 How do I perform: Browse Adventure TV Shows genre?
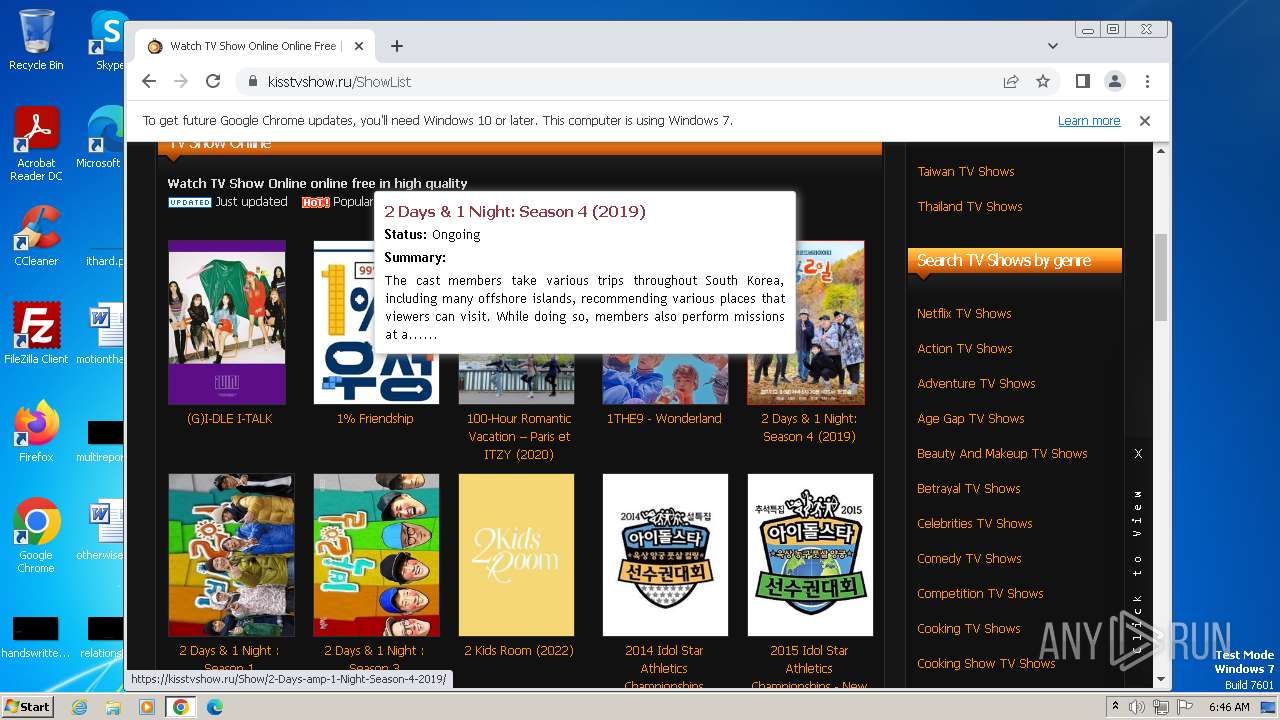click(x=976, y=384)
